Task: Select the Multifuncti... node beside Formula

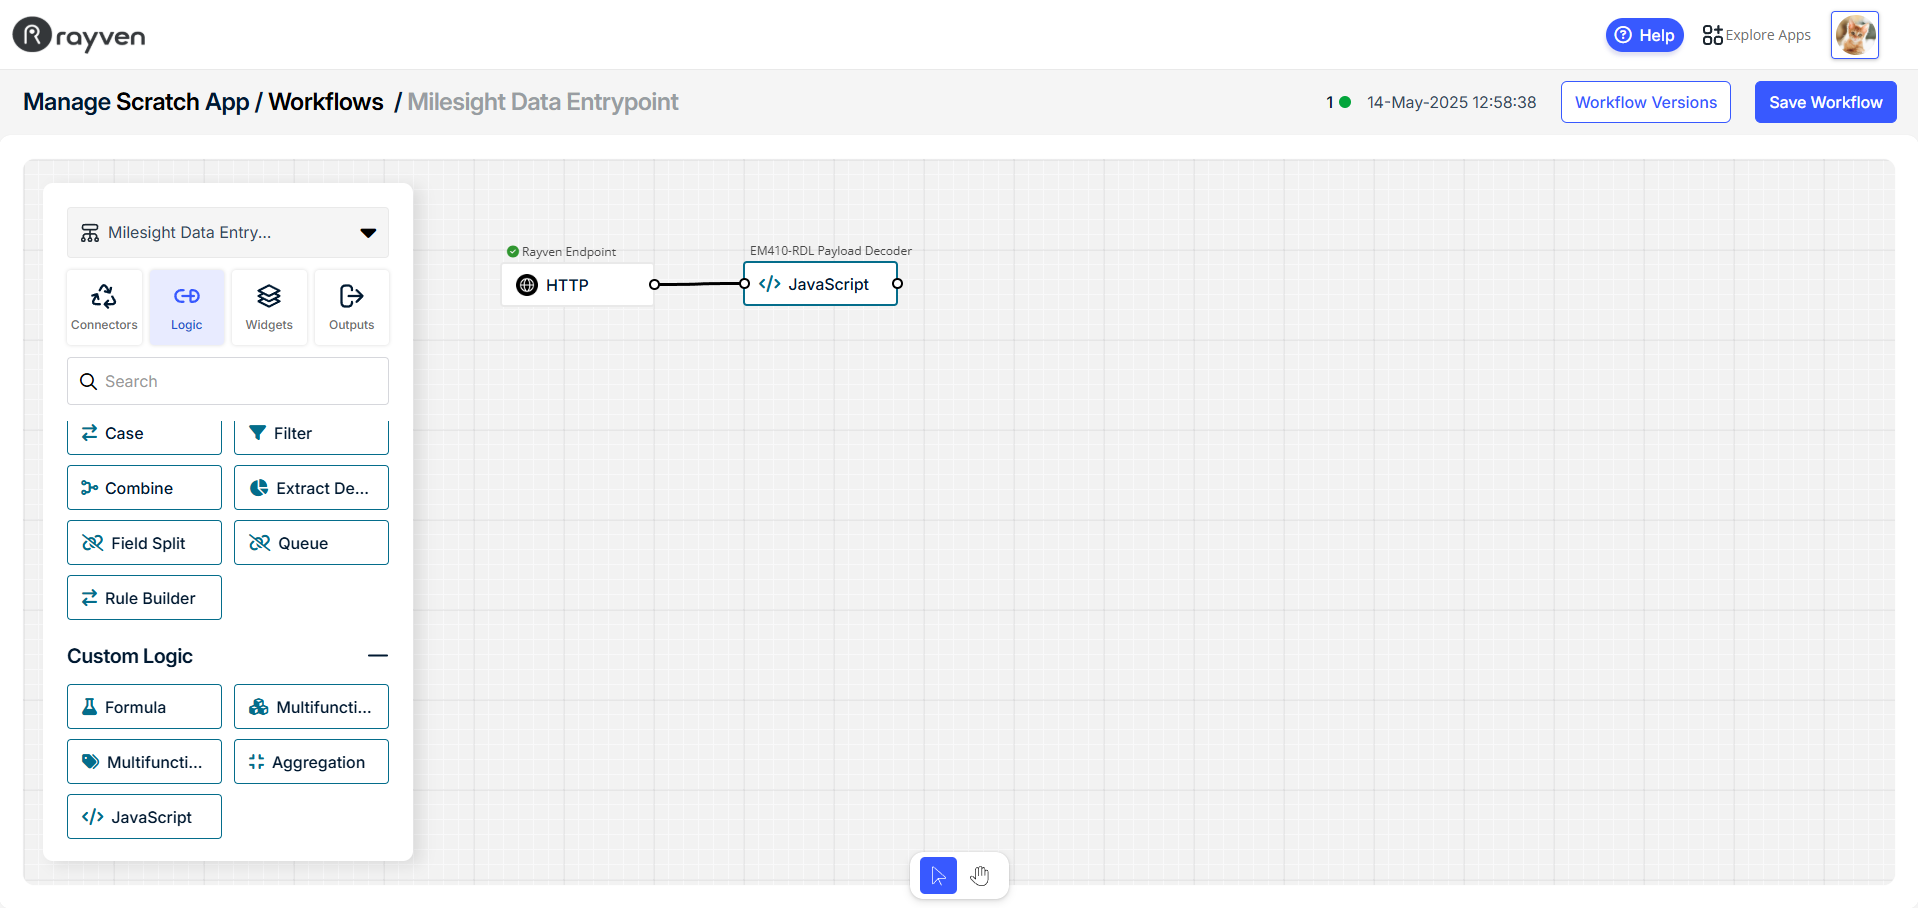Action: (x=311, y=707)
